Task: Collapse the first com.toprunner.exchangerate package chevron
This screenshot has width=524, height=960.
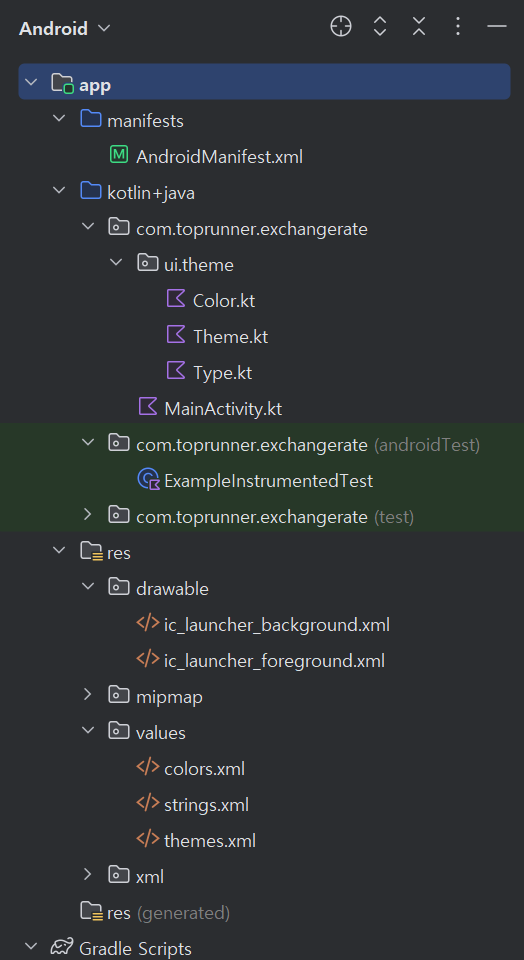Action: (88, 226)
